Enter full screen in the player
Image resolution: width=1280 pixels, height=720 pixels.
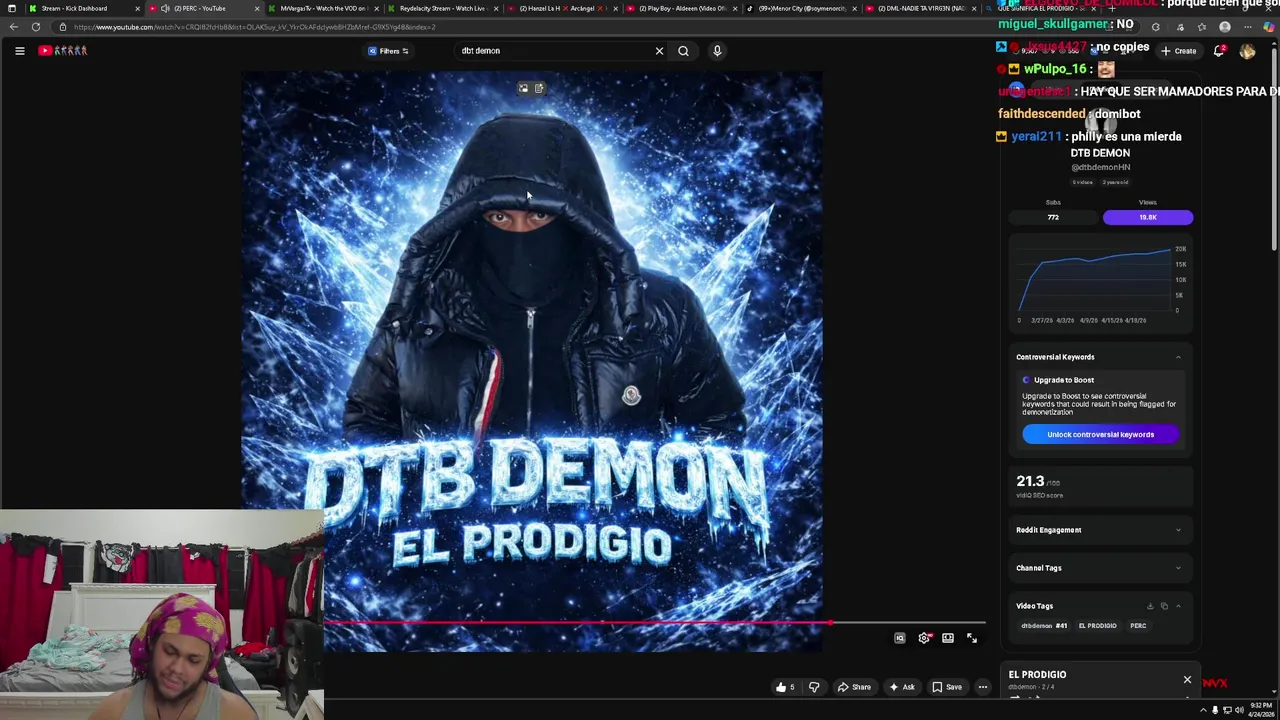tap(972, 638)
